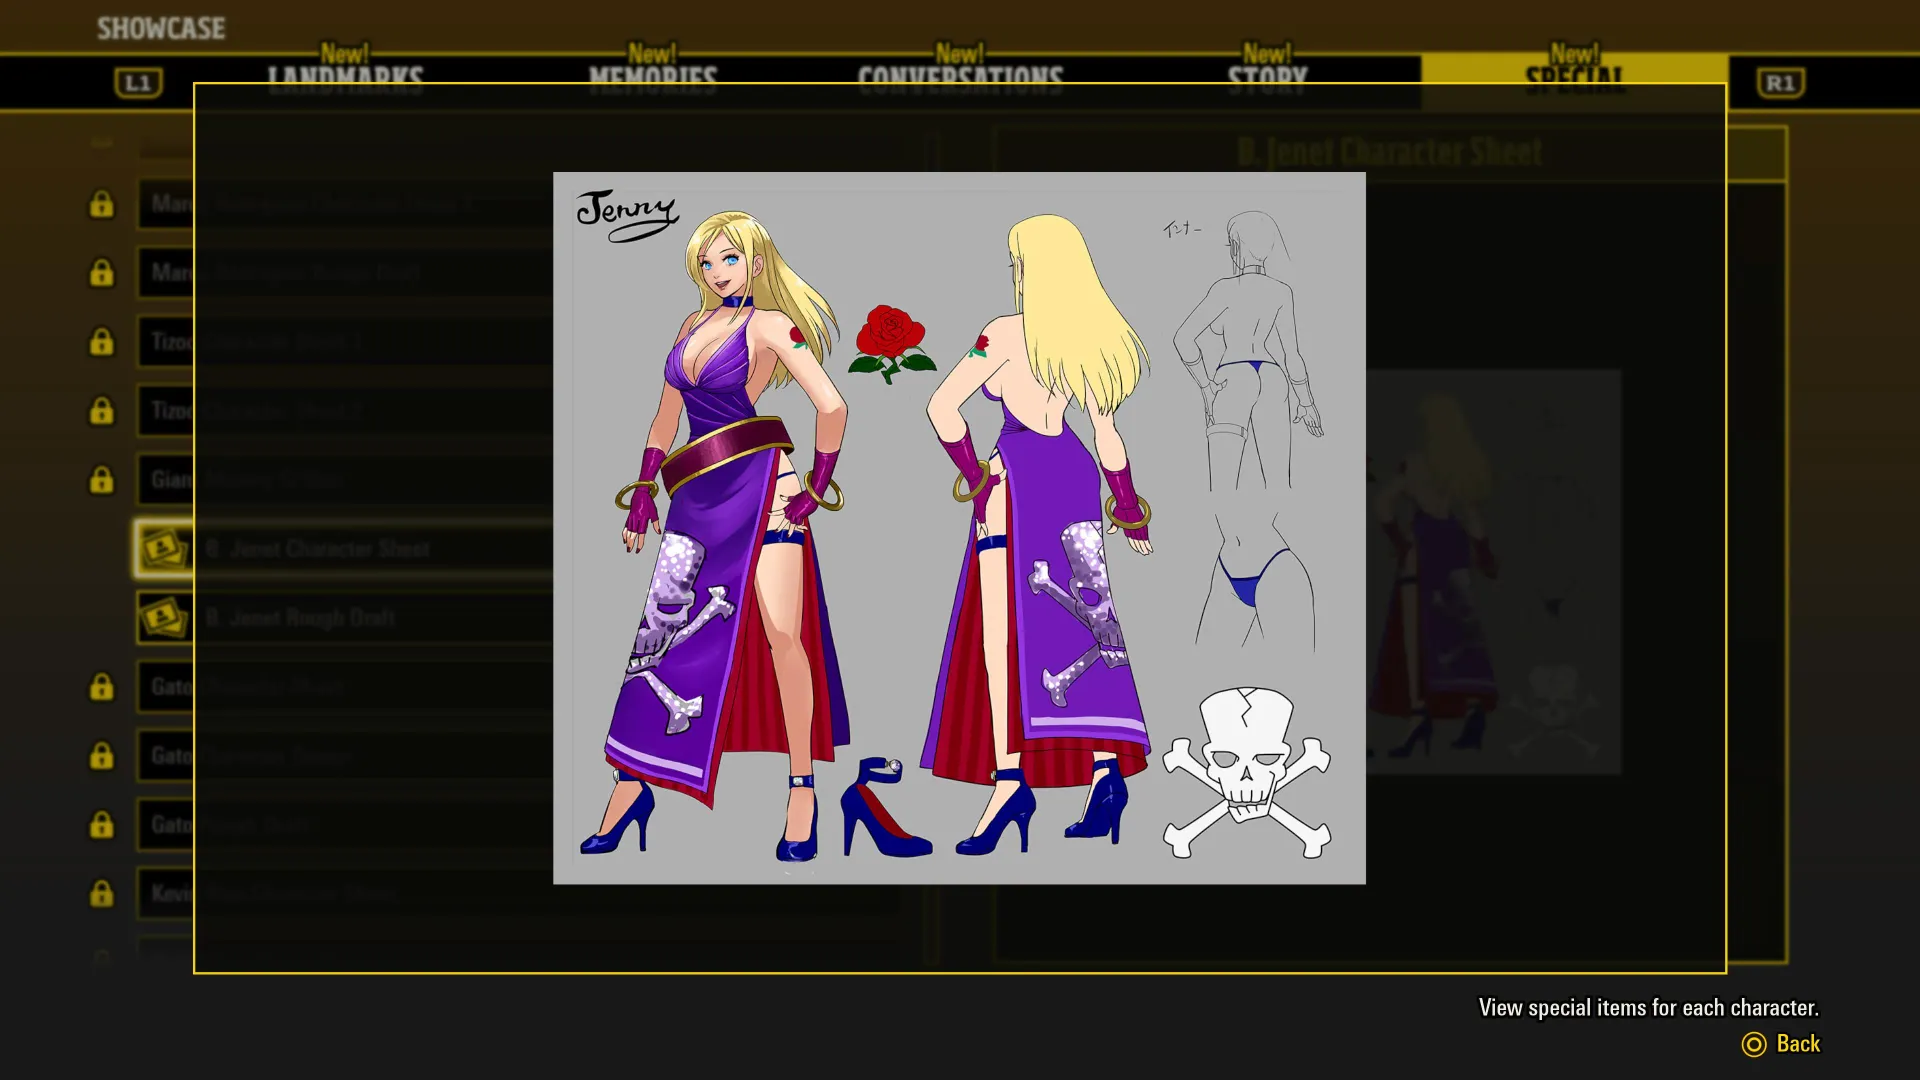1920x1080 pixels.
Task: Open the B. Jenet Rough Draft card icon
Action: coord(164,617)
